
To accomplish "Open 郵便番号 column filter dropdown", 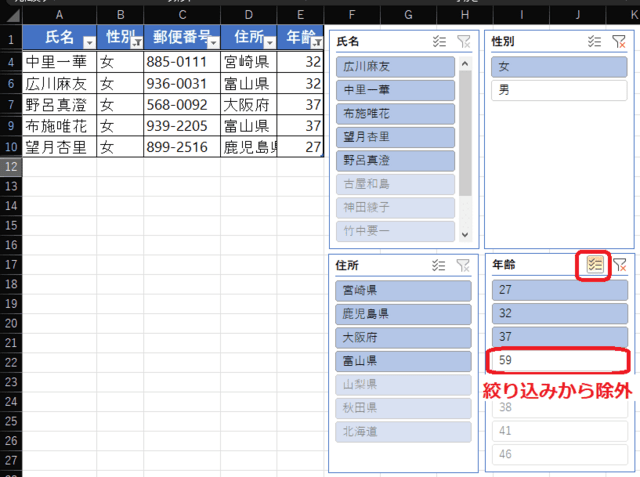I will [x=213, y=42].
